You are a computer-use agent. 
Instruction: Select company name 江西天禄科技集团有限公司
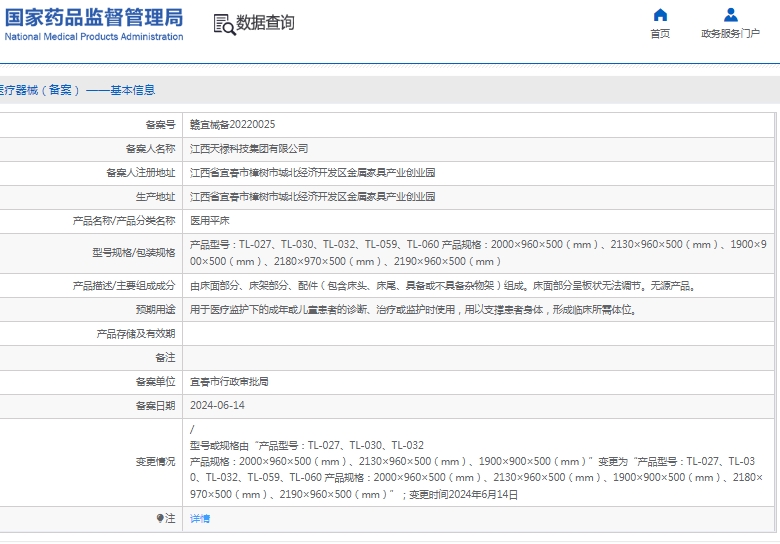pos(249,149)
